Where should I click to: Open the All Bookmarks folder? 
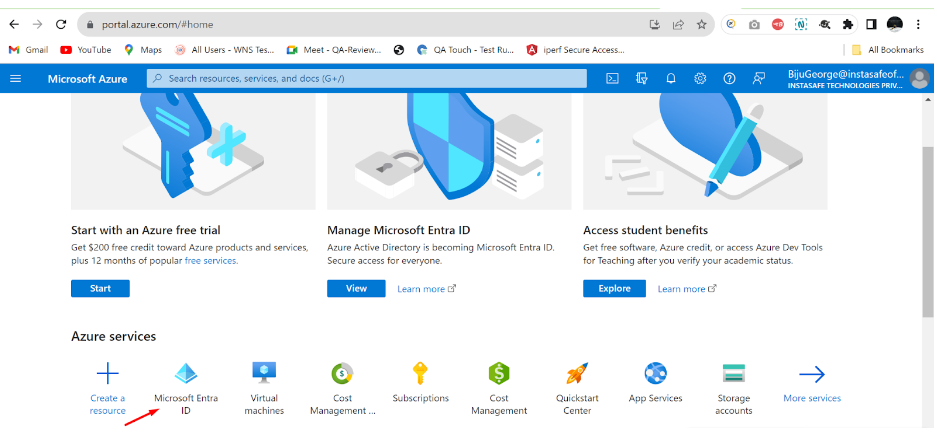tap(889, 50)
